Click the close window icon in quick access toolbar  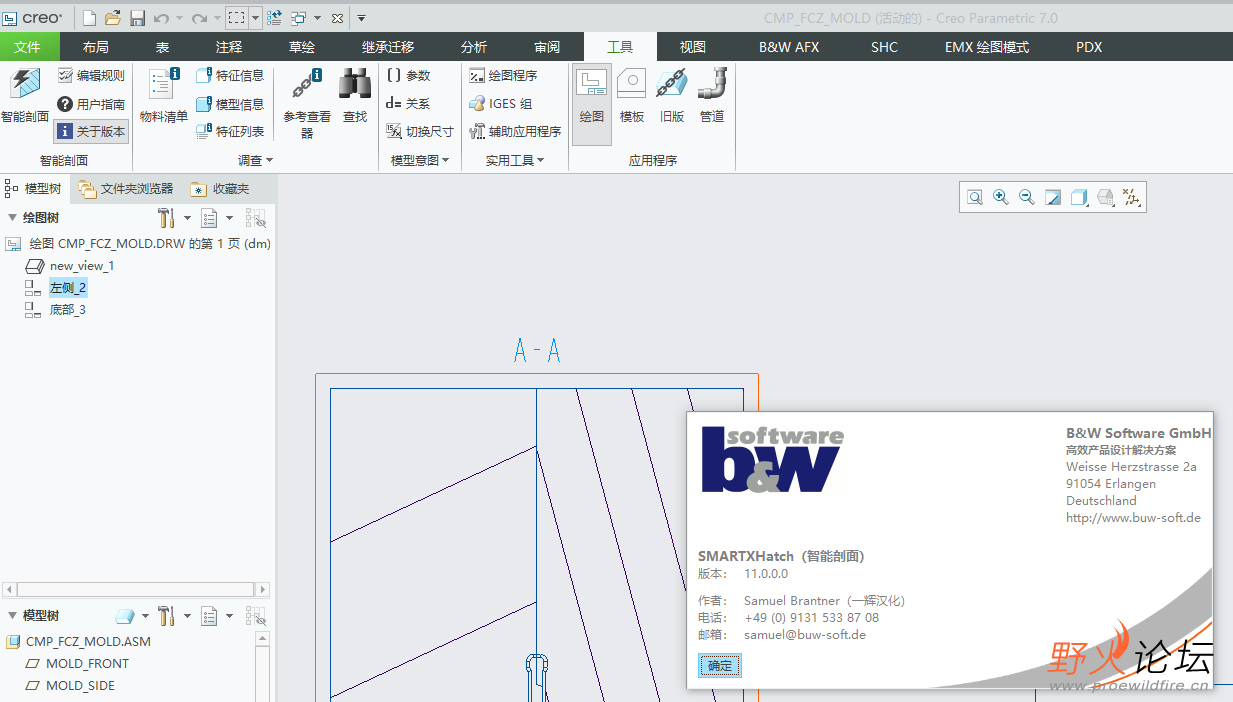(337, 18)
